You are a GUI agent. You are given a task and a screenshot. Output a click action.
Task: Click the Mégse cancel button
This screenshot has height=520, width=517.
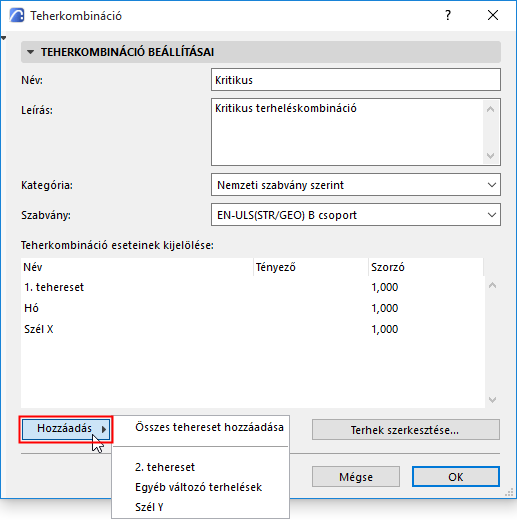[356, 477]
